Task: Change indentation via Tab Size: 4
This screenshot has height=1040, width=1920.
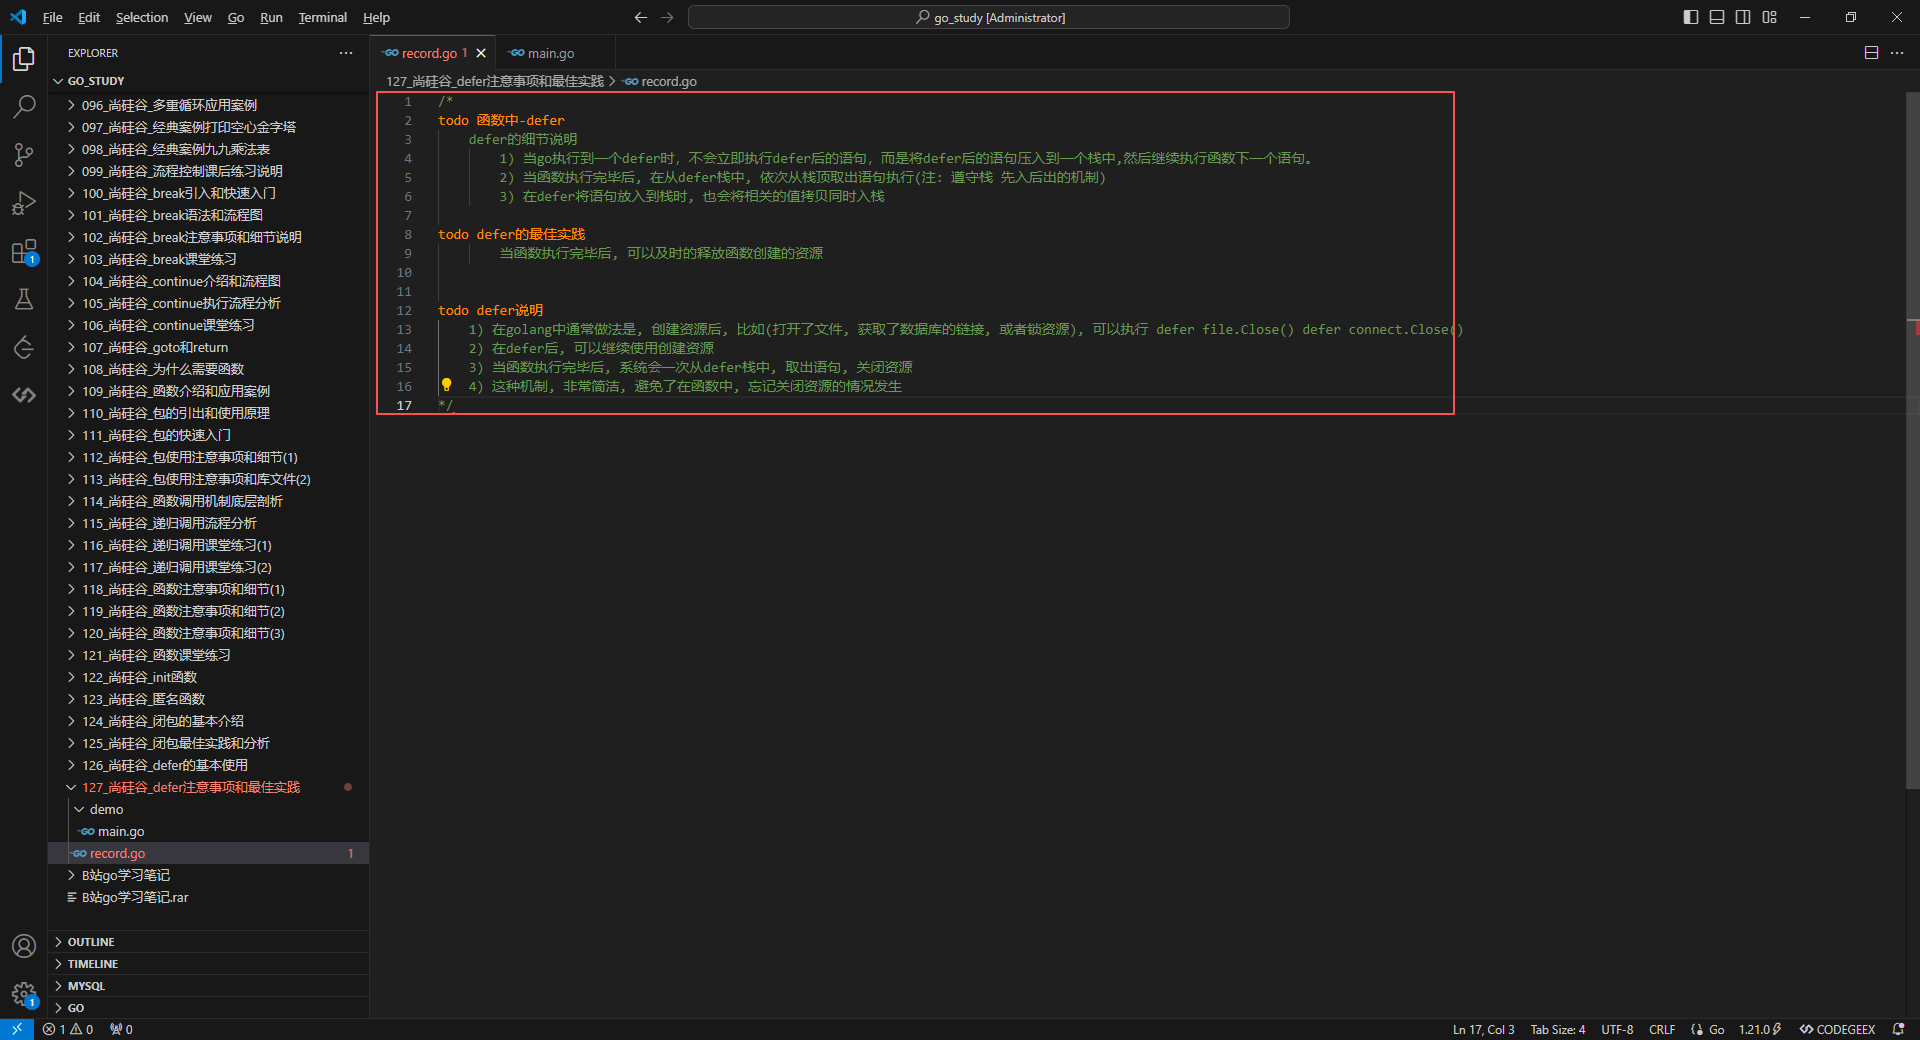Action: click(1558, 1029)
